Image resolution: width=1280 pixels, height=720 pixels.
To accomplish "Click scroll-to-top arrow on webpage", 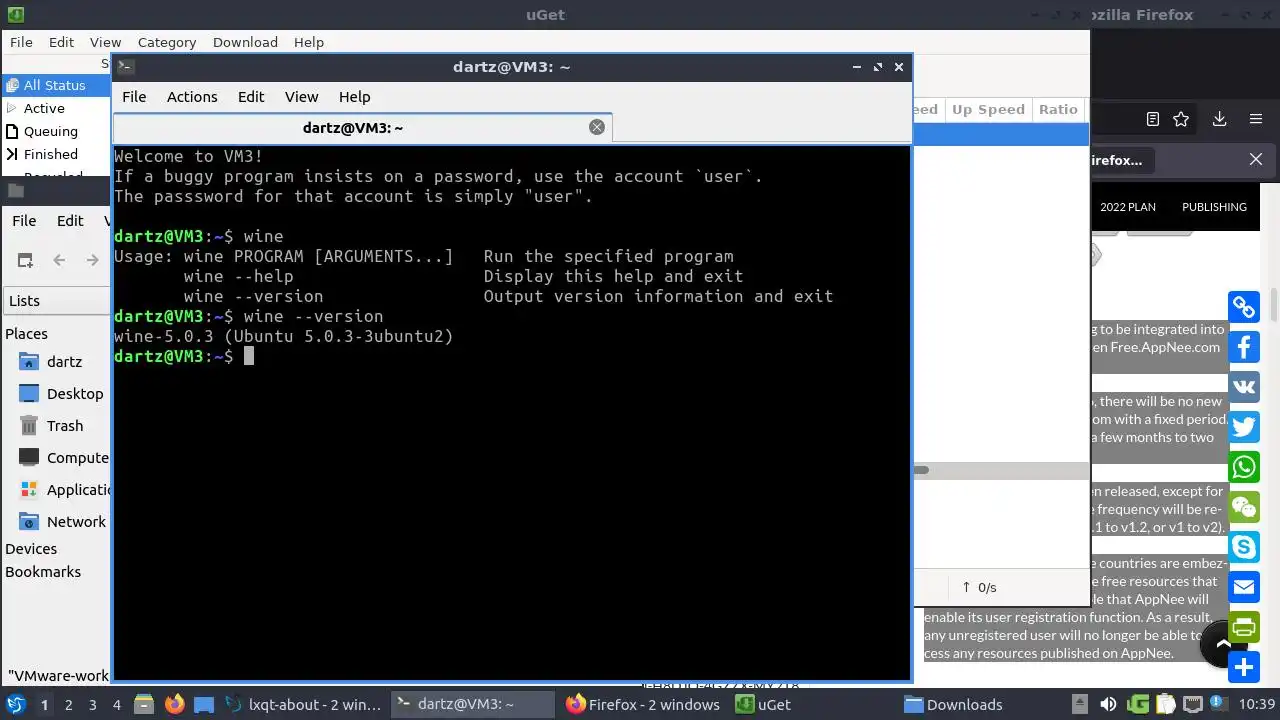I will pos(1220,644).
